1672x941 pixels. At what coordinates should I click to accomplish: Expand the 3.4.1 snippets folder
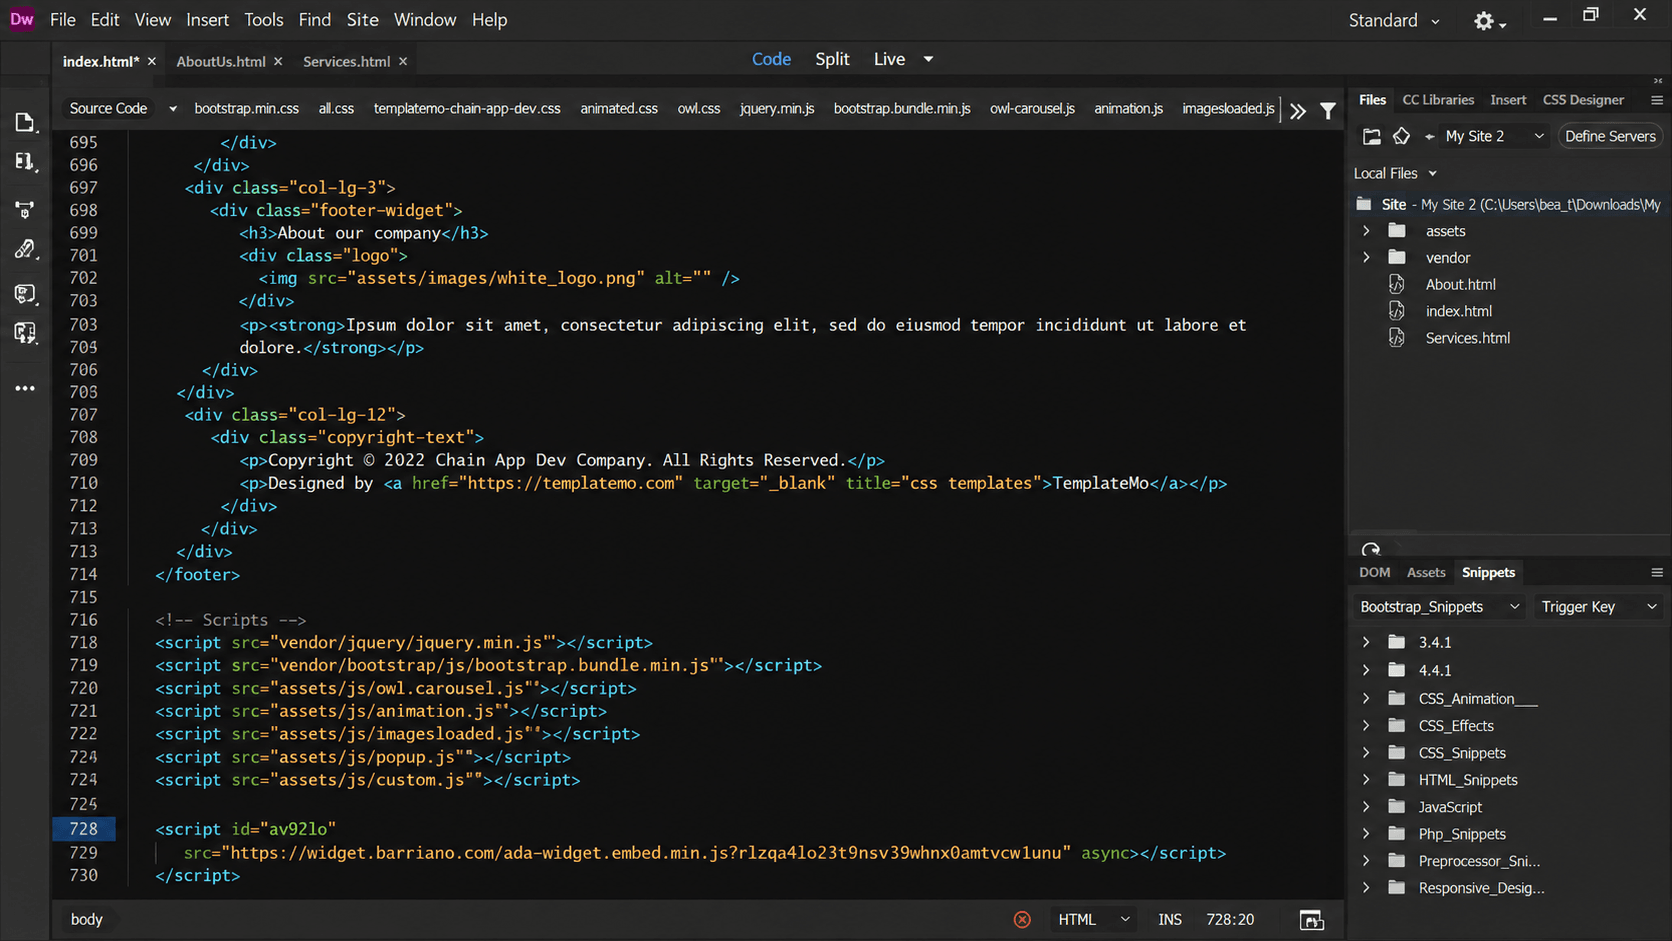tap(1366, 642)
